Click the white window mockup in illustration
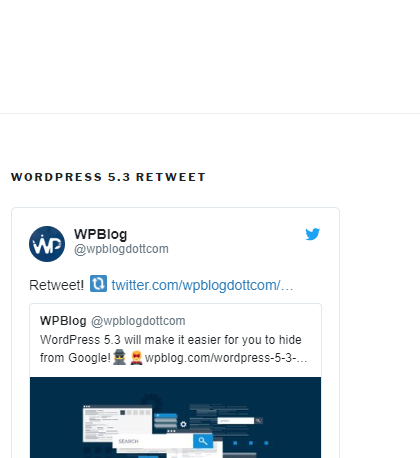Viewport: 420px width, 458px height. click(x=117, y=423)
